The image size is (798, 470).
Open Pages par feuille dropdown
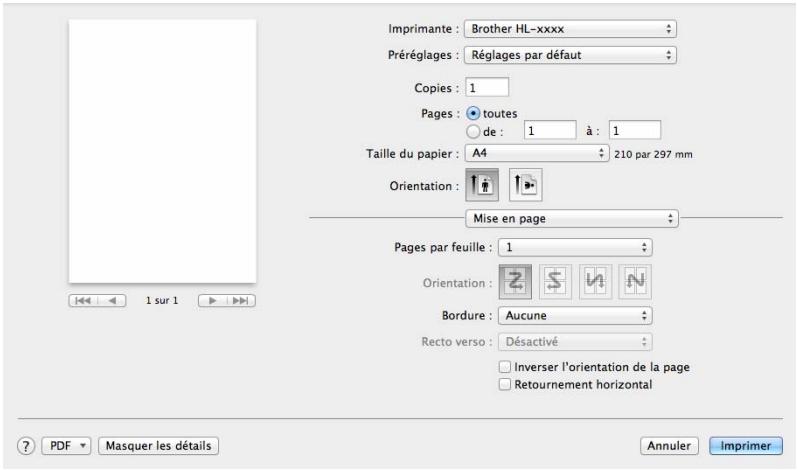click(575, 248)
